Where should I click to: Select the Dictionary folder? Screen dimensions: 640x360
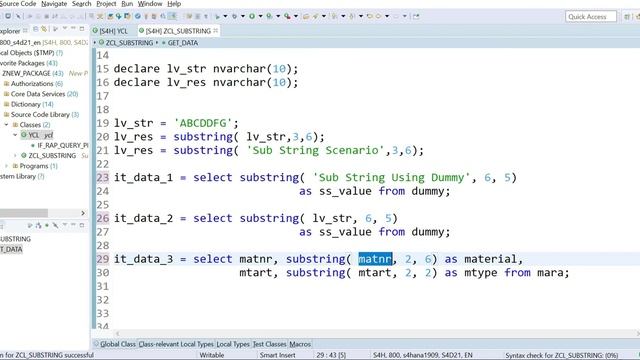point(25,104)
